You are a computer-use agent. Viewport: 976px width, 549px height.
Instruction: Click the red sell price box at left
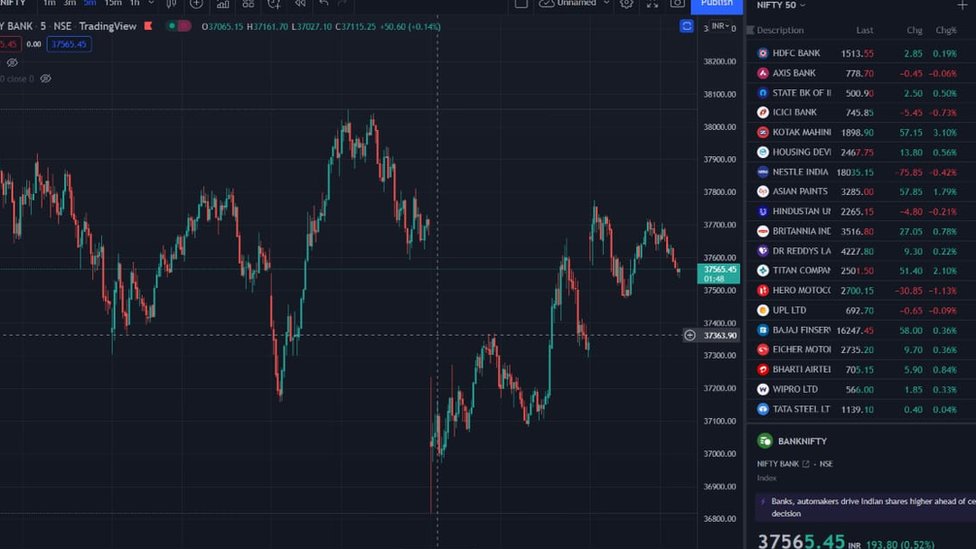tap(9, 44)
